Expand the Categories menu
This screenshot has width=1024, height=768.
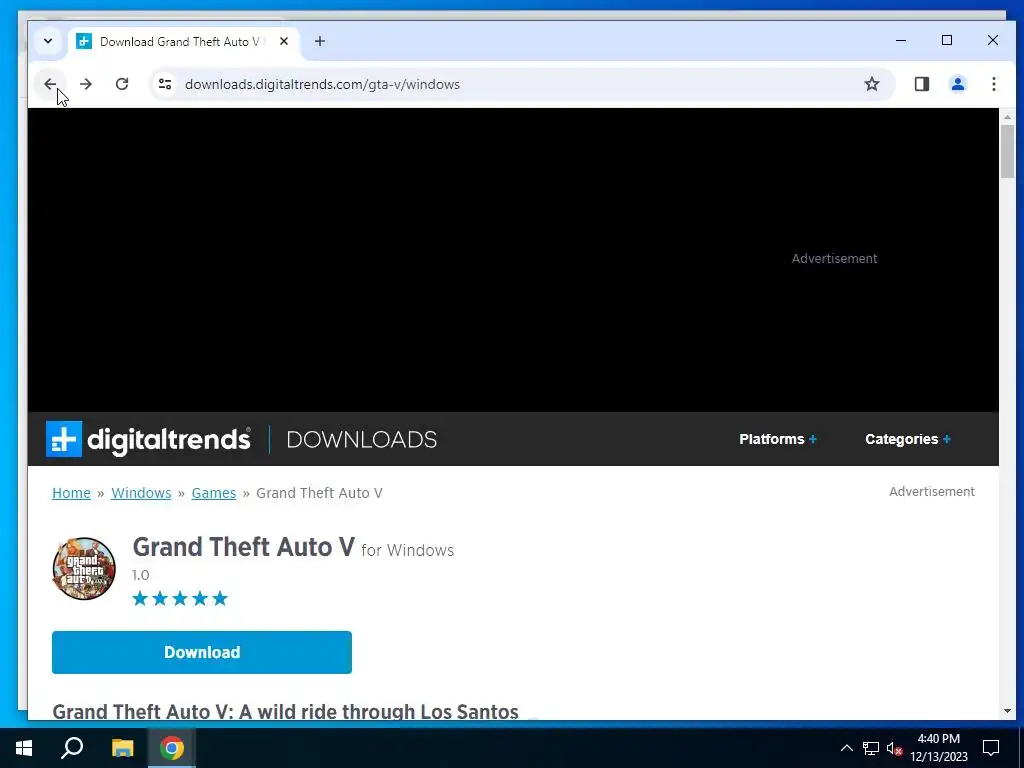pos(908,440)
